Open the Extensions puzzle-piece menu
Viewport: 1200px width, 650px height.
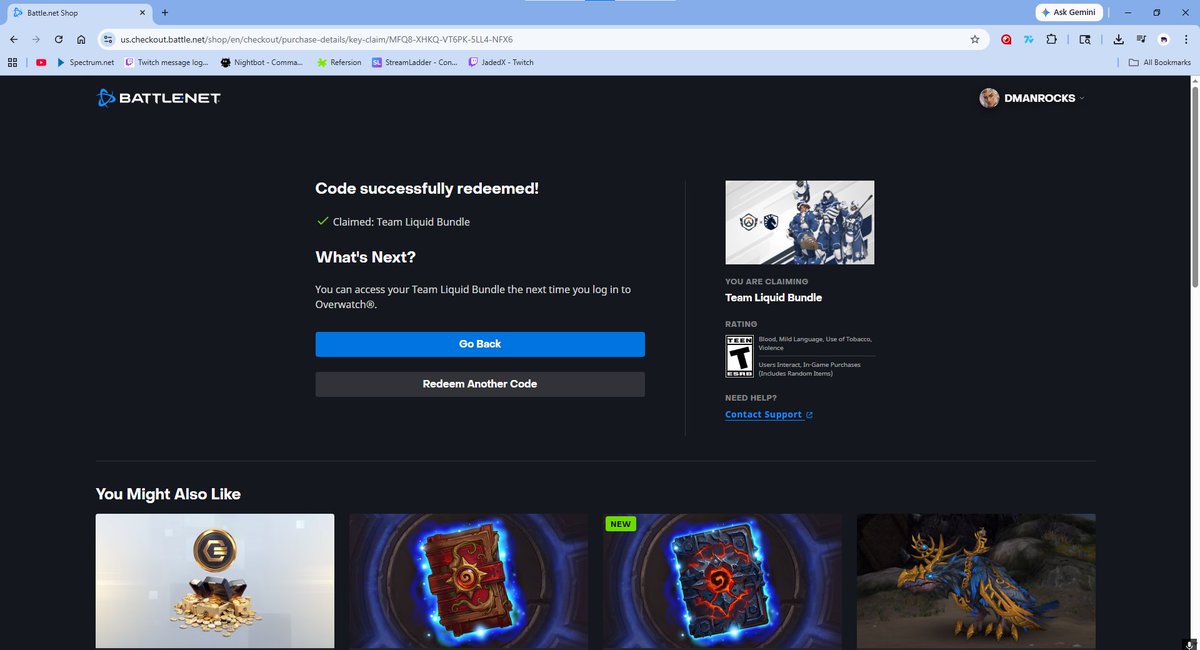click(1051, 39)
